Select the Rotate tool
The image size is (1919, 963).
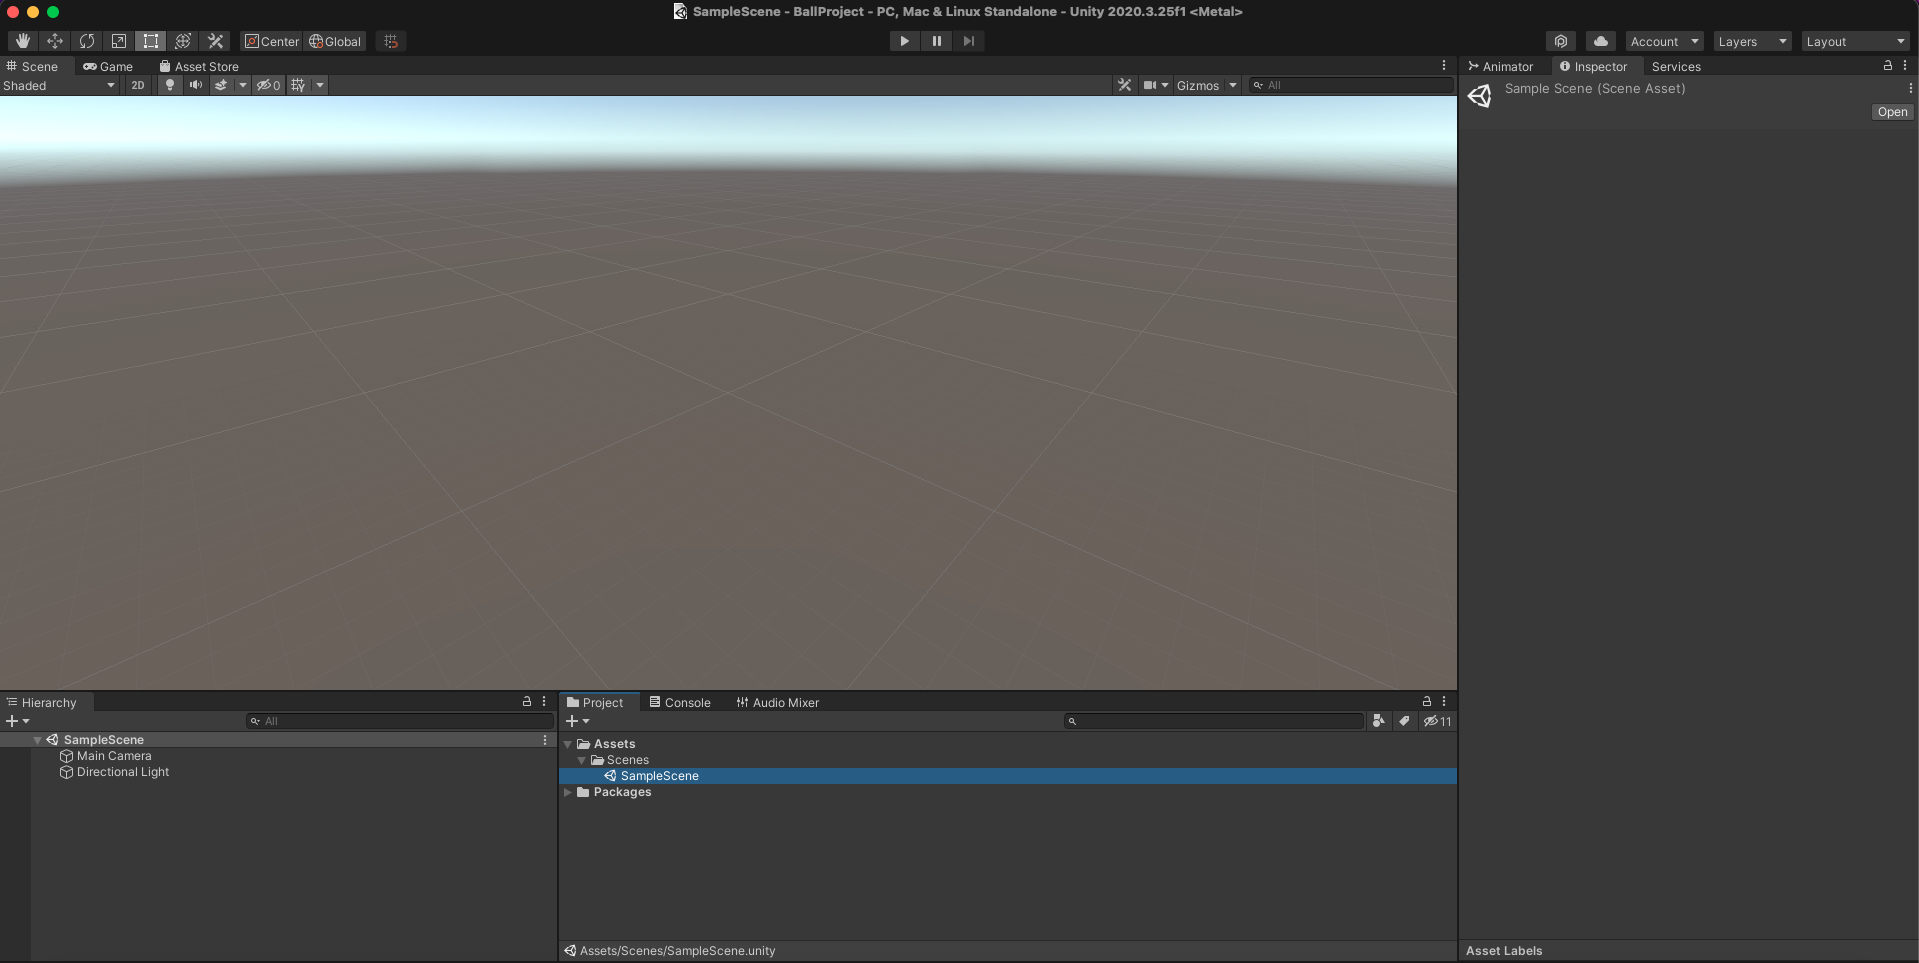[87, 41]
